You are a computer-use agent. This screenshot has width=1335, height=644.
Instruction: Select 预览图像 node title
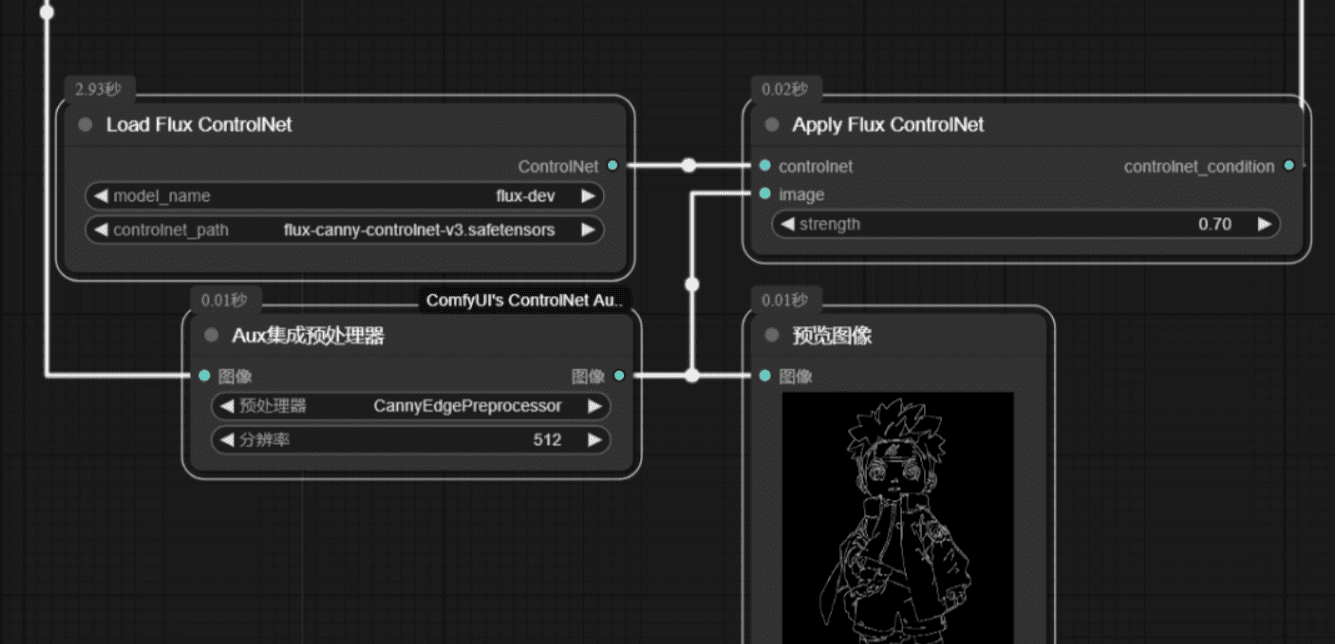click(x=832, y=336)
